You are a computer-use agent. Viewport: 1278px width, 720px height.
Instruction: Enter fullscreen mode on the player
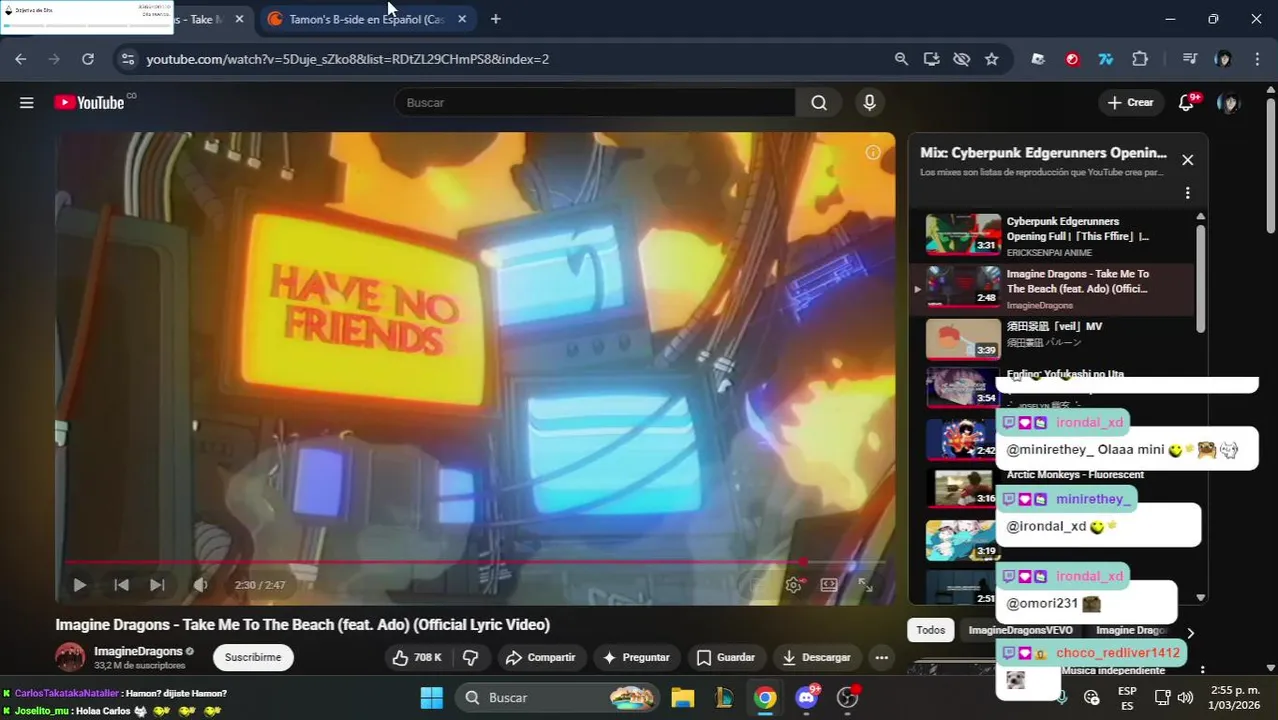866,585
